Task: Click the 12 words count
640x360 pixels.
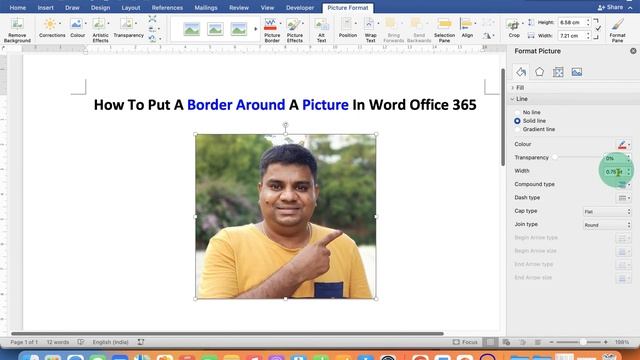Action: pos(58,342)
